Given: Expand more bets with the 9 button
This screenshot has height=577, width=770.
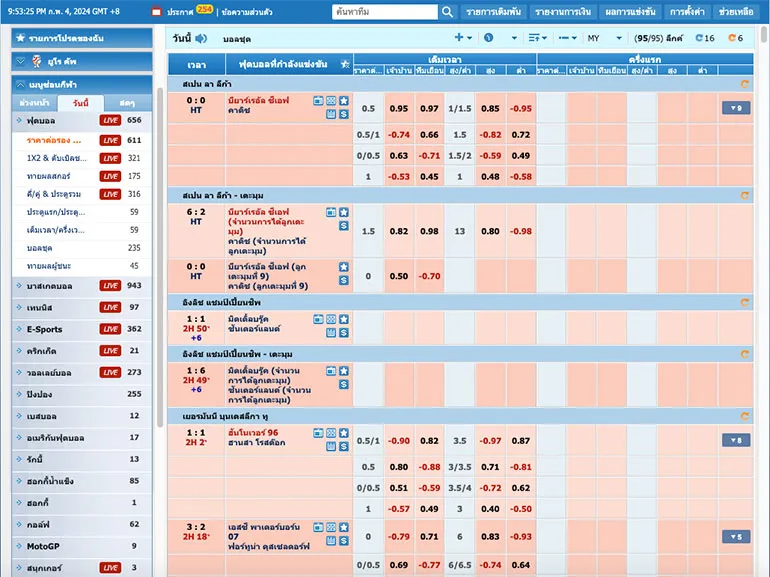Looking at the screenshot, I should (x=735, y=108).
